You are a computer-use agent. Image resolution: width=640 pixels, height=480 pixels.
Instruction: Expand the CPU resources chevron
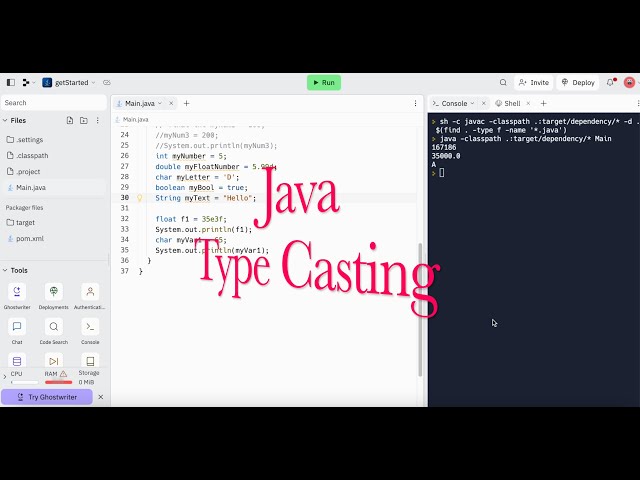[5, 377]
